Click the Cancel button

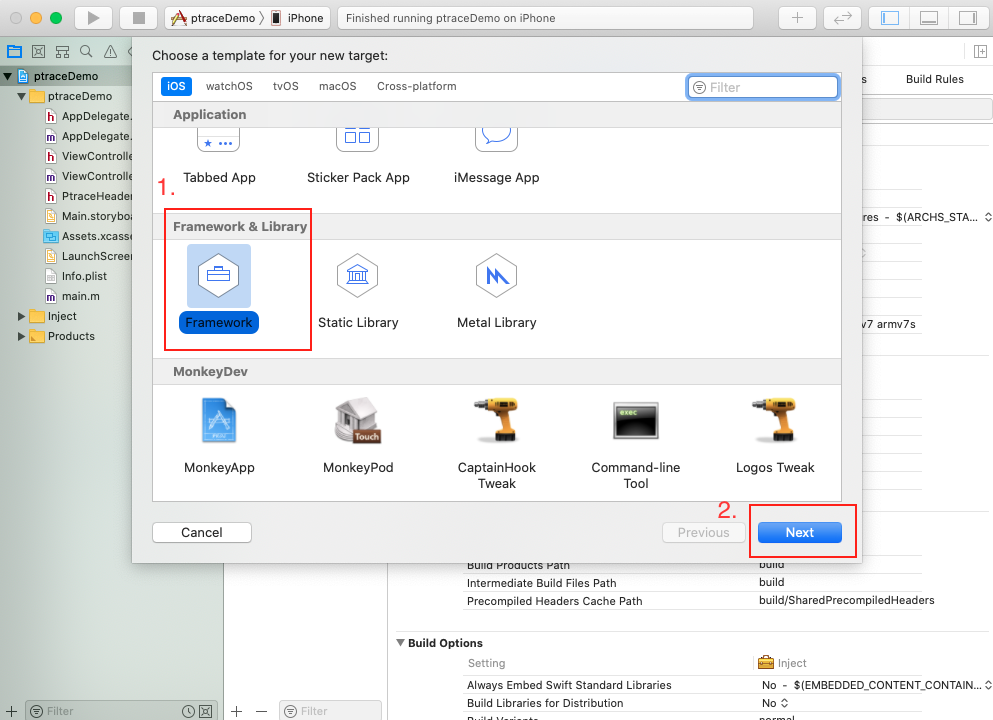pyautogui.click(x=202, y=533)
